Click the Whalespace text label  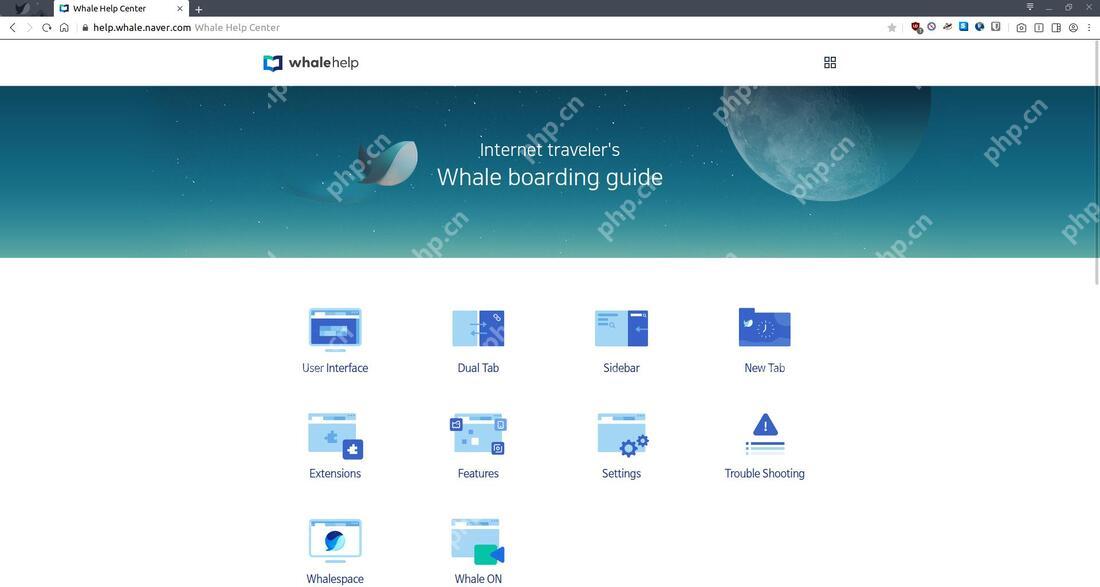pos(335,579)
